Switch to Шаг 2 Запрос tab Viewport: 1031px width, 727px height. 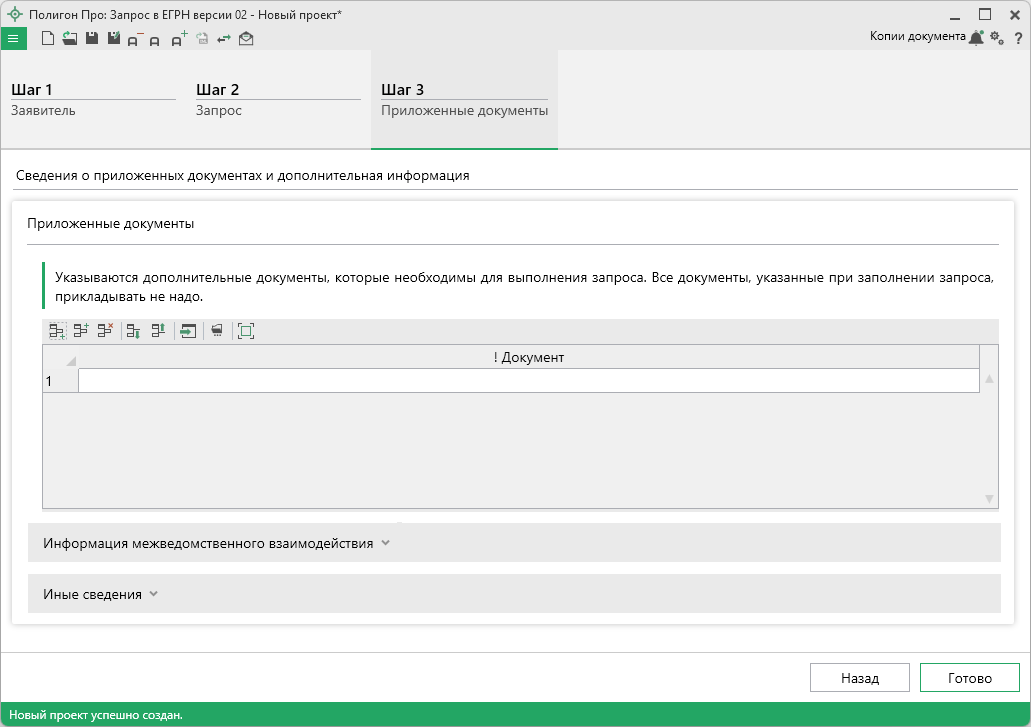click(277, 100)
